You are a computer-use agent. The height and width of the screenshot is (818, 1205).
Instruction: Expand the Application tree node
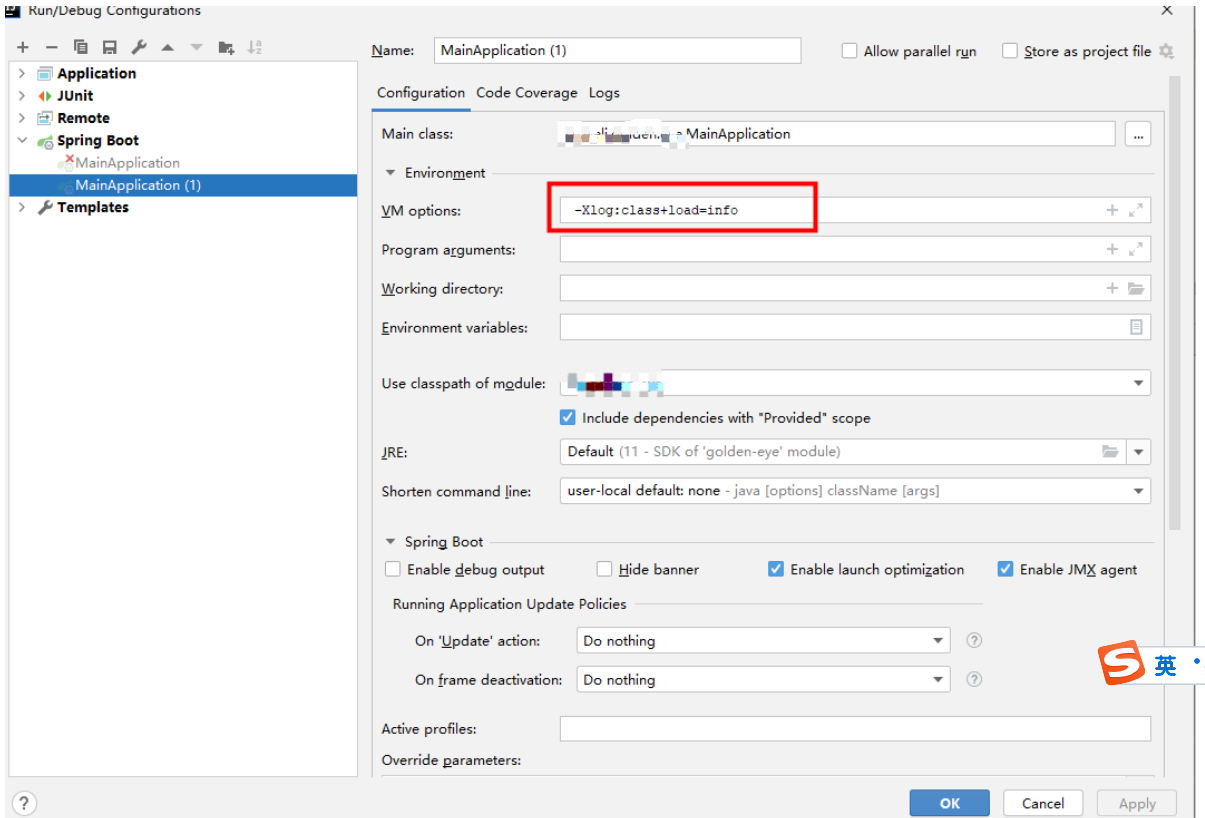[x=22, y=73]
